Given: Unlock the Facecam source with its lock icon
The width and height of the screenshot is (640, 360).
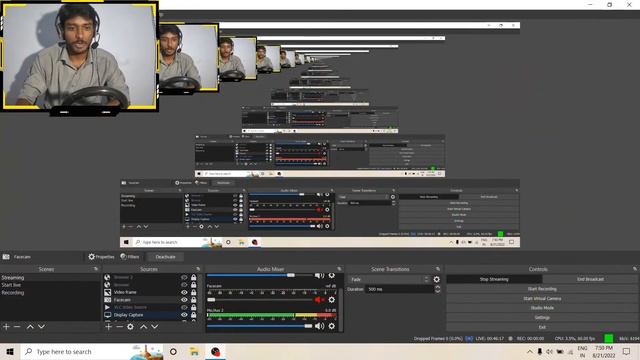Looking at the screenshot, I should 193,300.
